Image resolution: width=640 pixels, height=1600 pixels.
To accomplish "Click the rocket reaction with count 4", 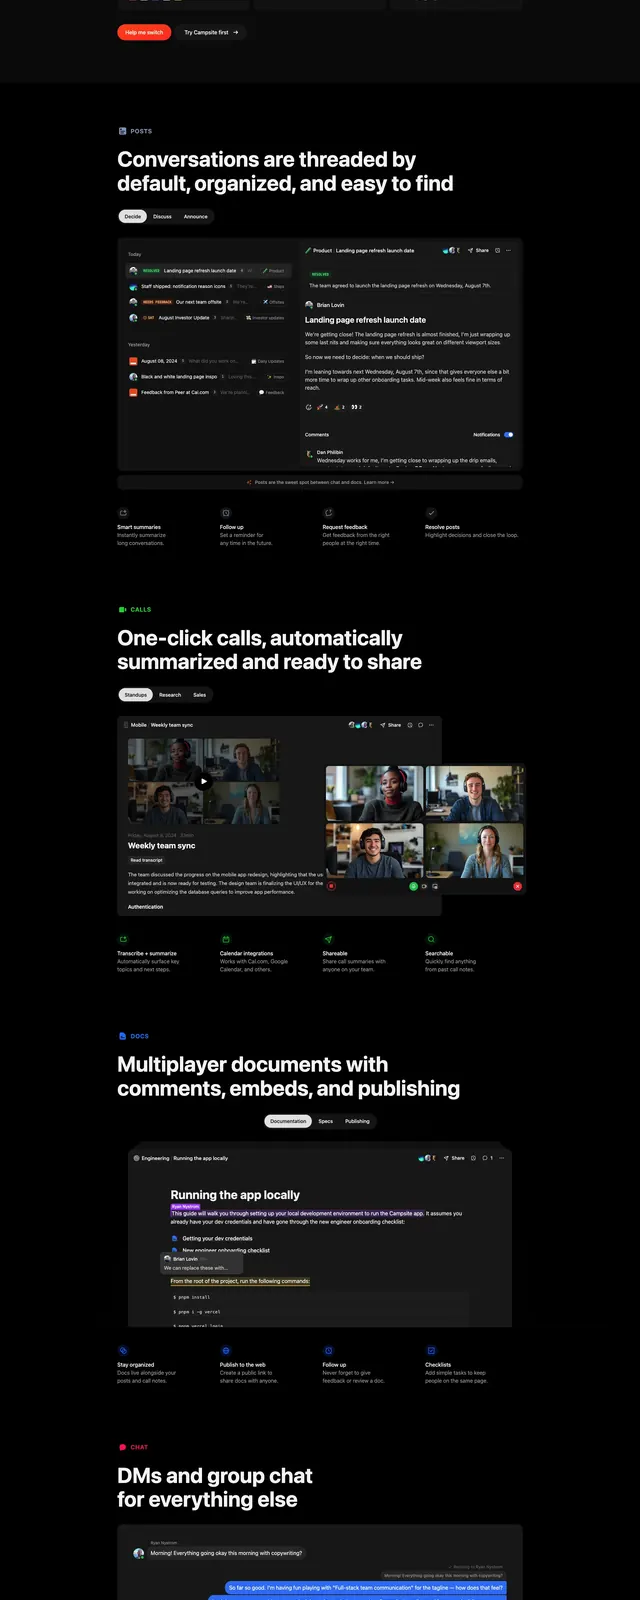I will click(x=322, y=407).
